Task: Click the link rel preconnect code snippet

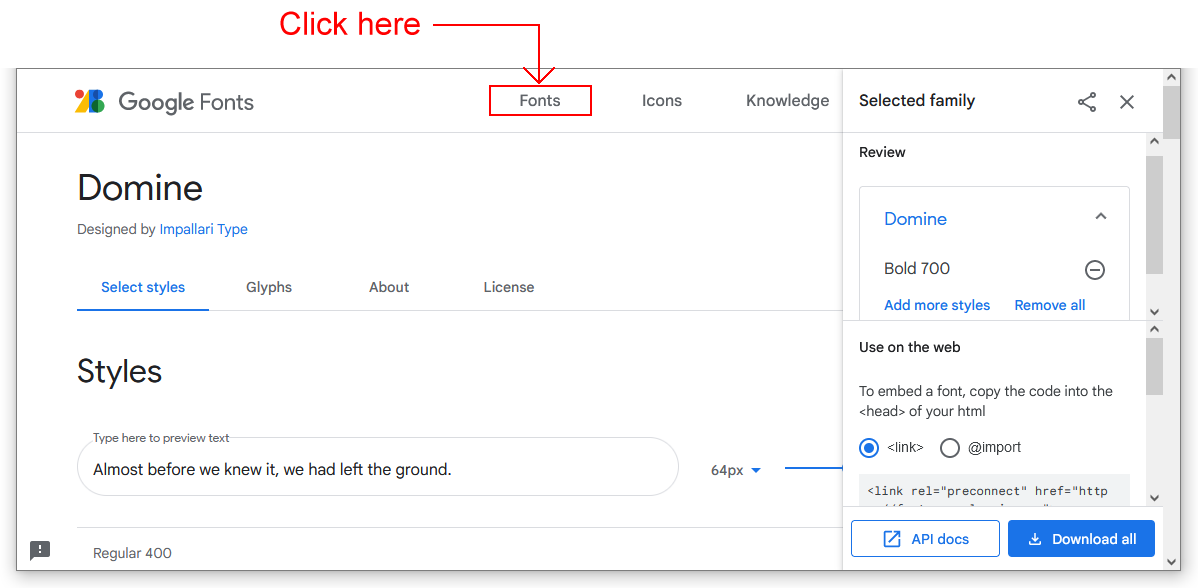Action: [994, 490]
